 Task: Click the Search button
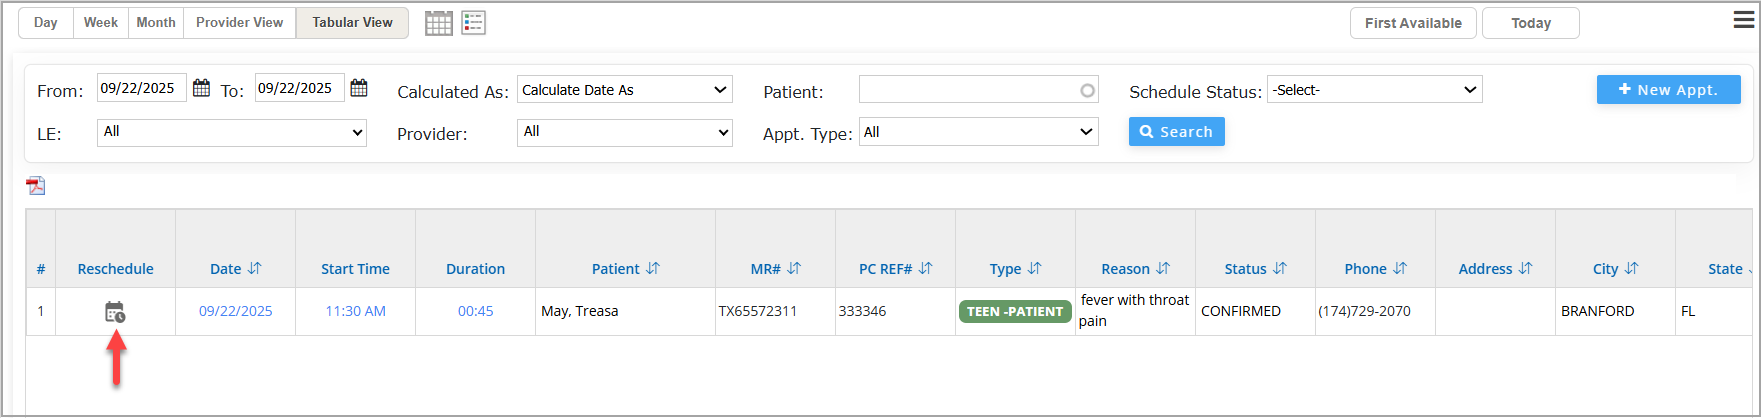tap(1176, 132)
